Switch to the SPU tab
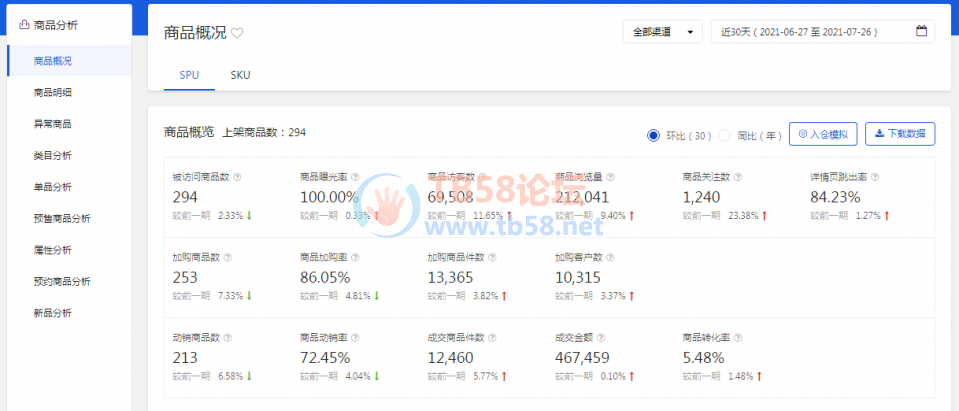Viewport: 959px width, 411px height. pos(189,75)
